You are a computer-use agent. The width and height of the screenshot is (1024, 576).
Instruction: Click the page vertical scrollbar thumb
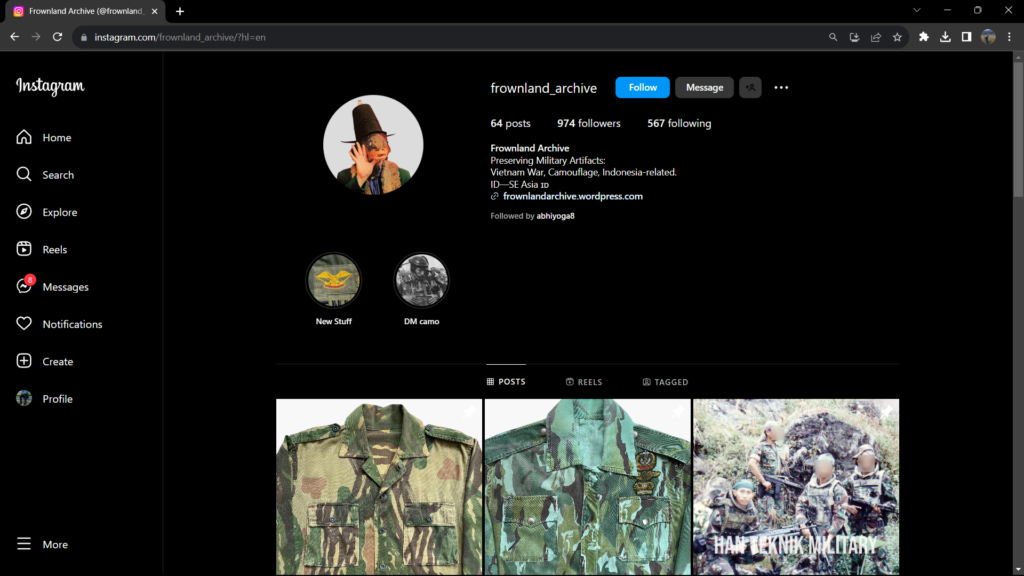point(1018,129)
